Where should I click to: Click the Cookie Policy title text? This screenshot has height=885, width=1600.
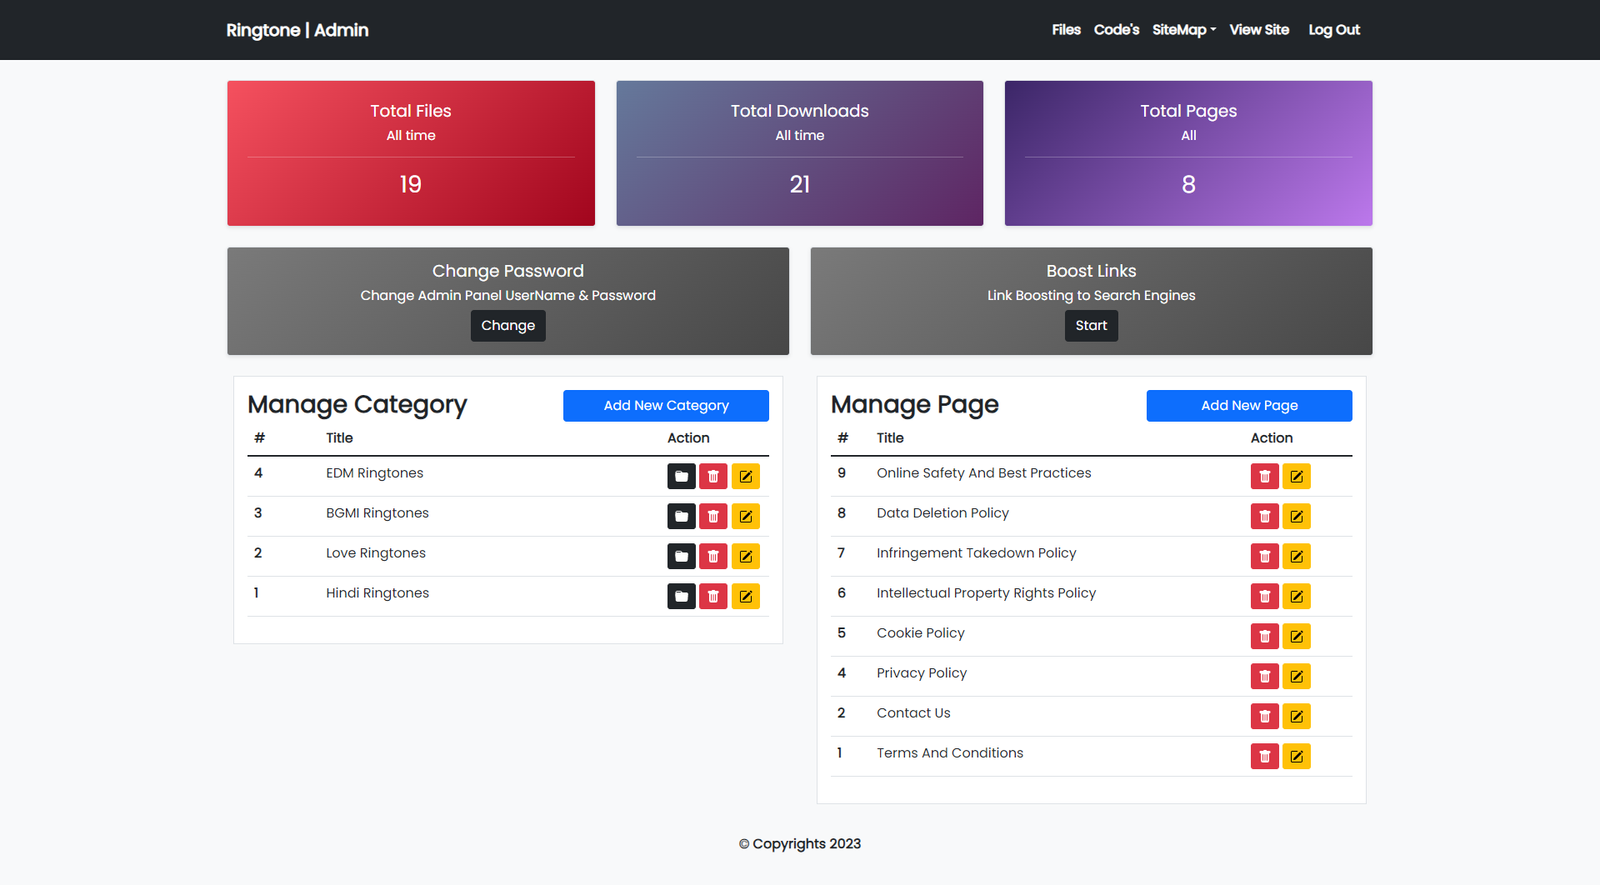click(x=921, y=633)
